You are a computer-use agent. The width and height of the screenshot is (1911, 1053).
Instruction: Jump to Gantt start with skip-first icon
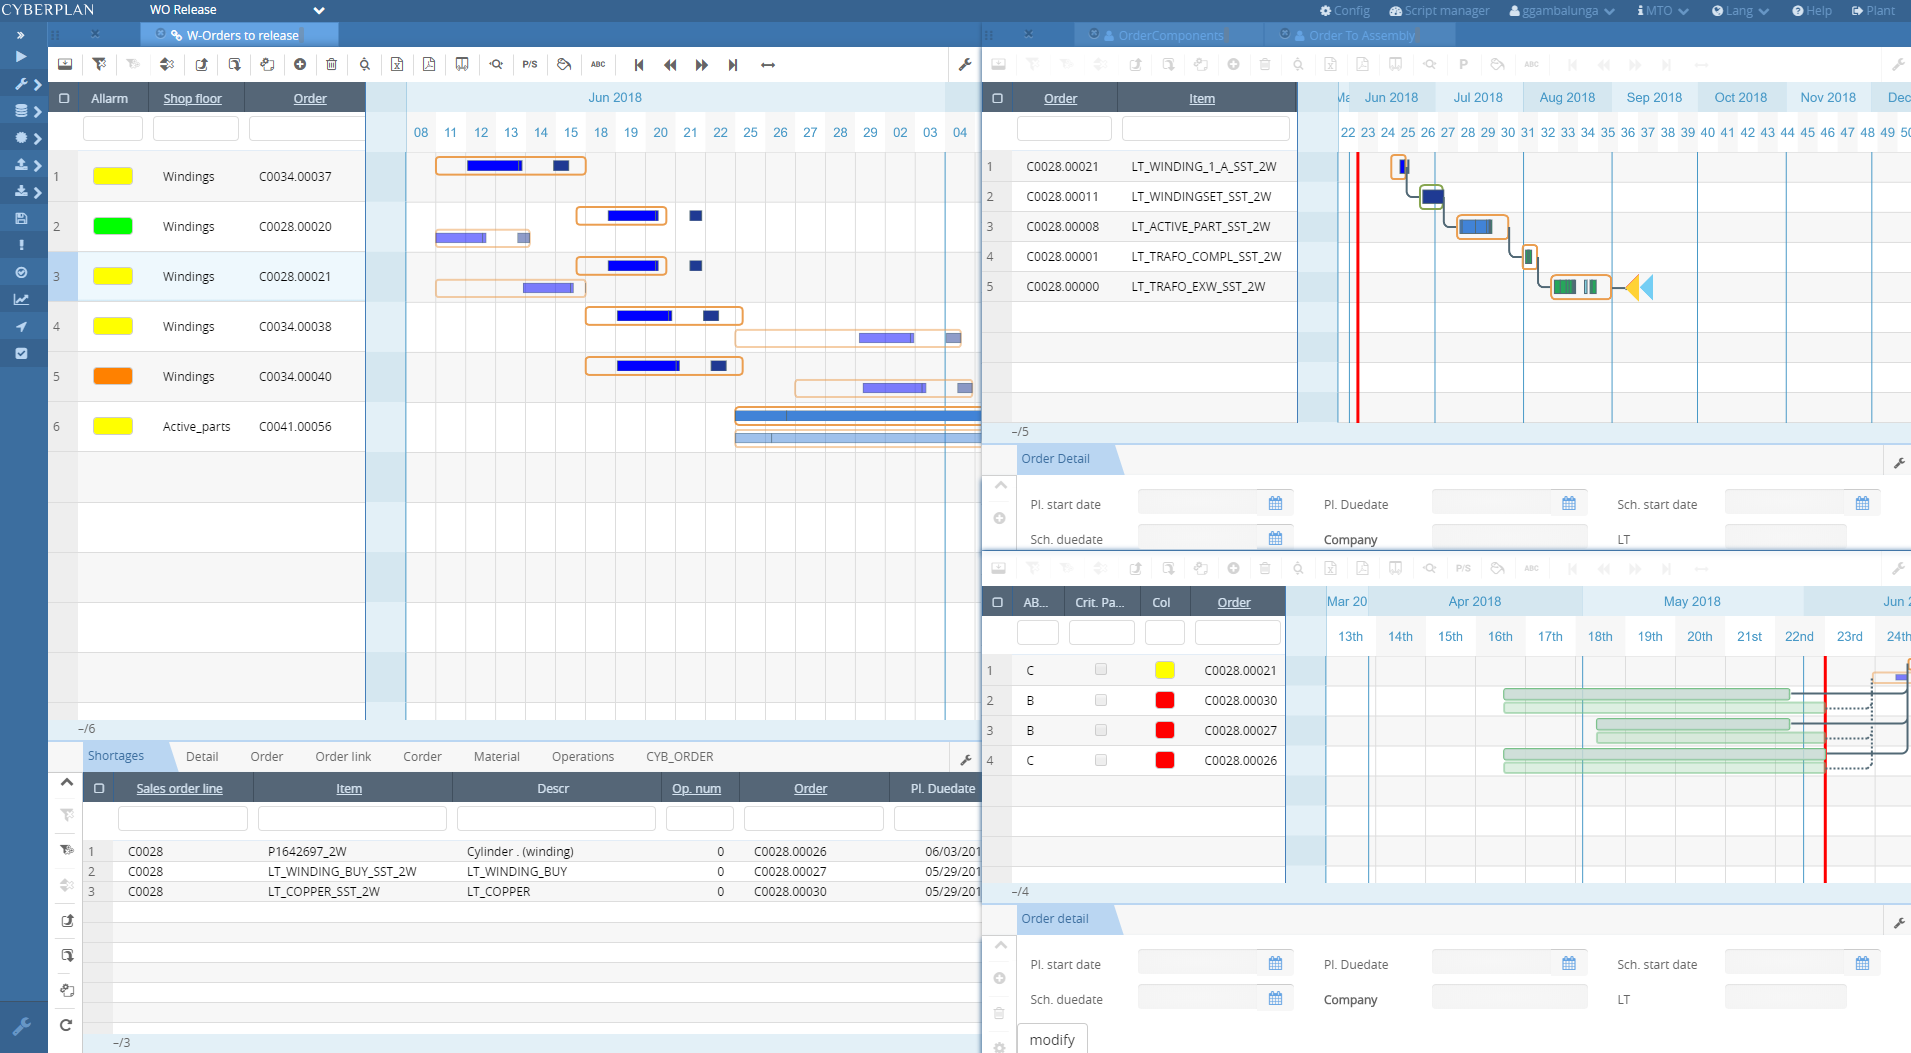(x=639, y=65)
